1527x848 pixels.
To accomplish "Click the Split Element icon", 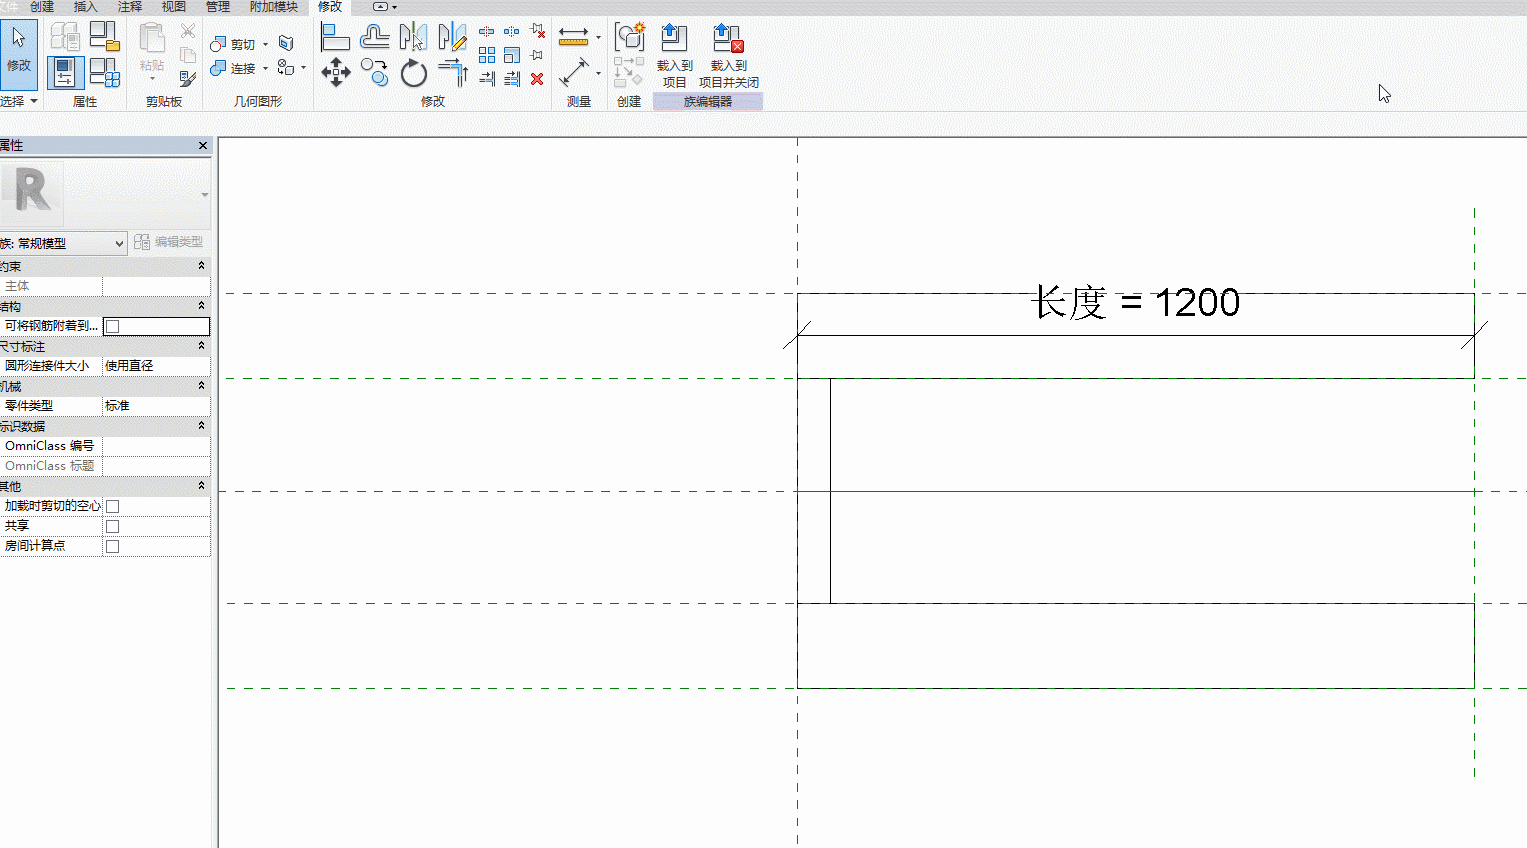I will tap(487, 32).
